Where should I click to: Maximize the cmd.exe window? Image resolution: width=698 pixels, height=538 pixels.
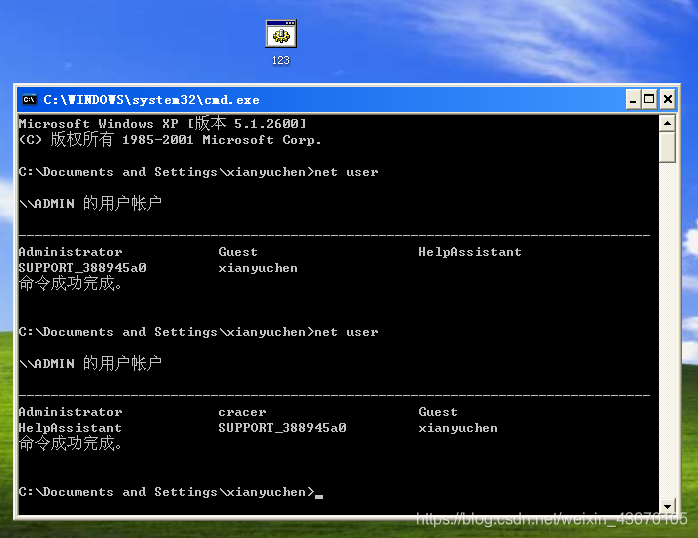(x=649, y=99)
